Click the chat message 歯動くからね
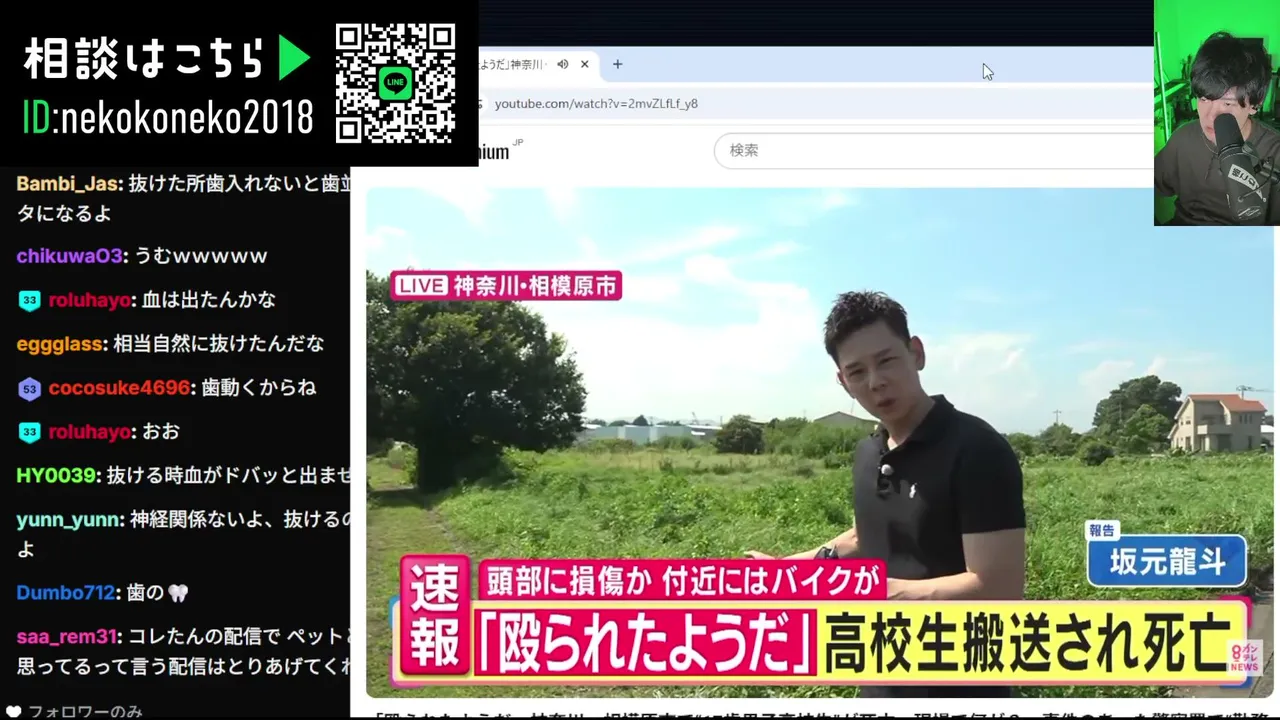Screen dimensions: 1280x720 click(259, 388)
